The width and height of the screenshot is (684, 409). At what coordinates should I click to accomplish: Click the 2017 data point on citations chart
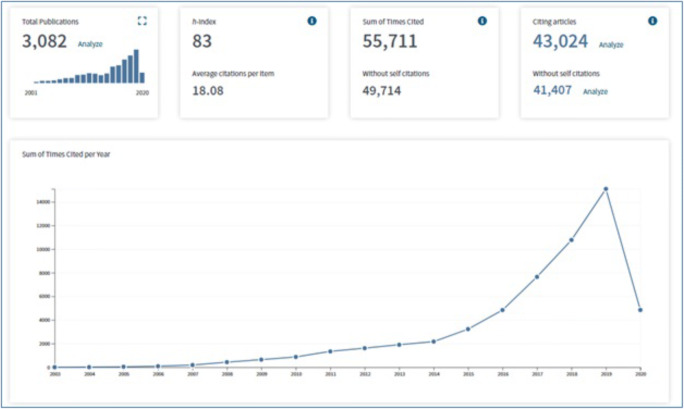tap(536, 277)
